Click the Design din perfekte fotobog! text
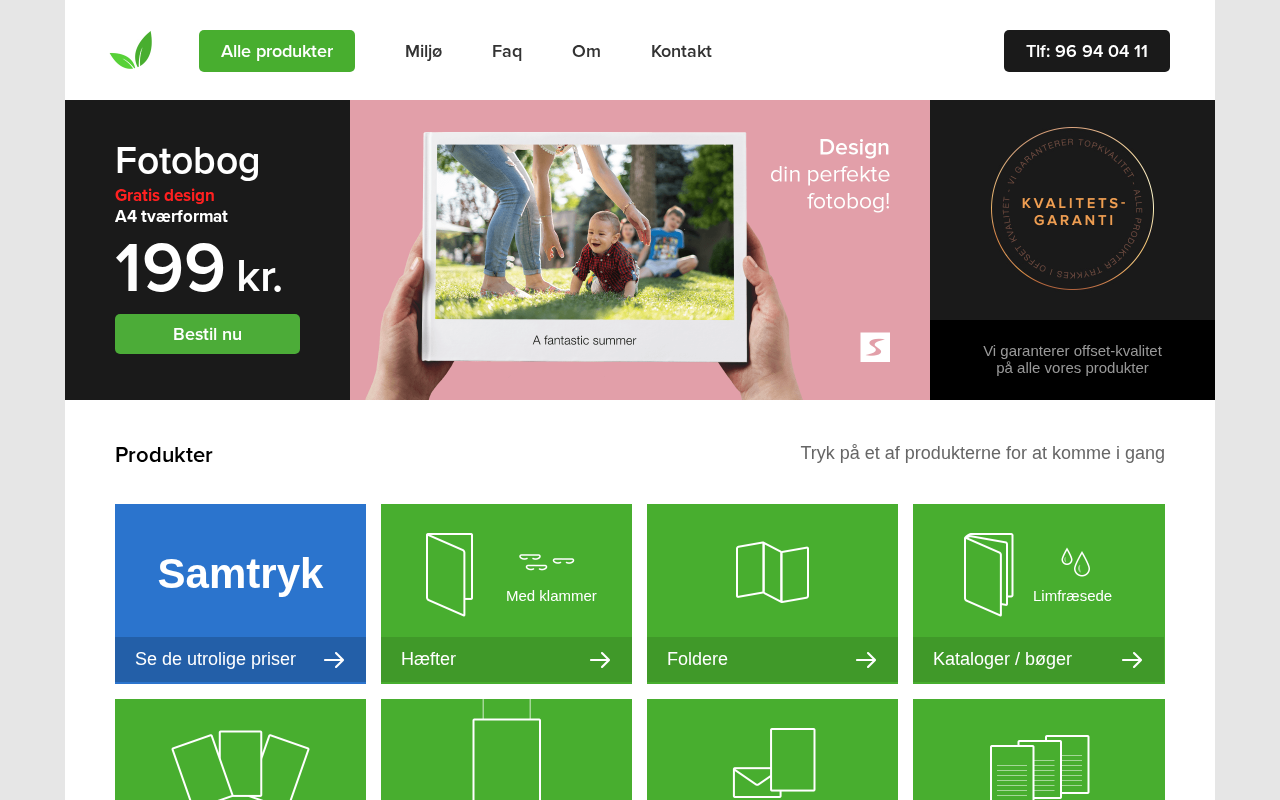 coord(830,174)
